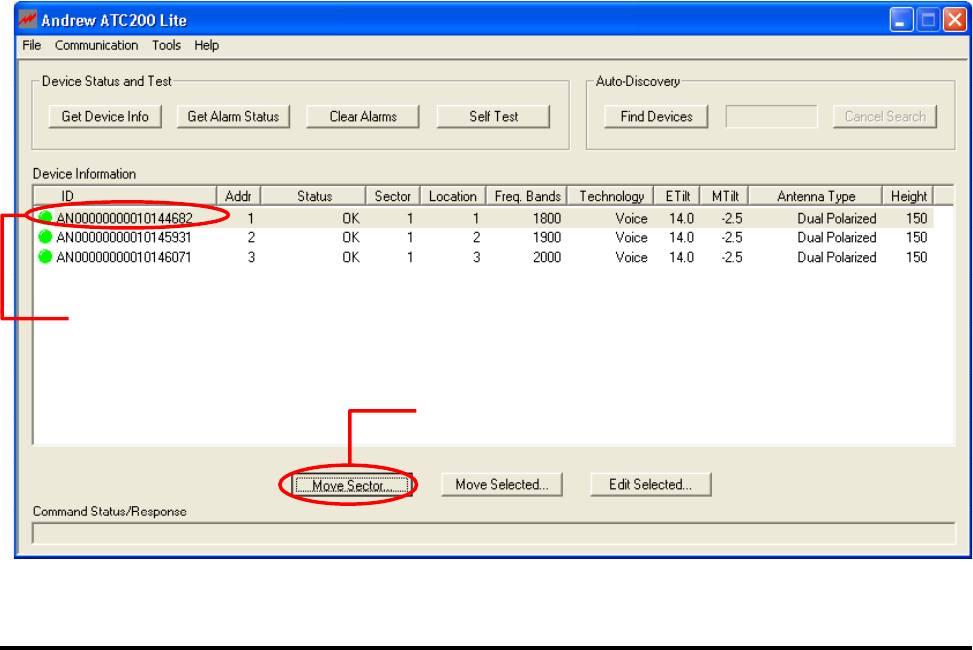Start Find Devices auto-discovery
Image resolution: width=973 pixels, height=650 pixels.
[x=656, y=117]
